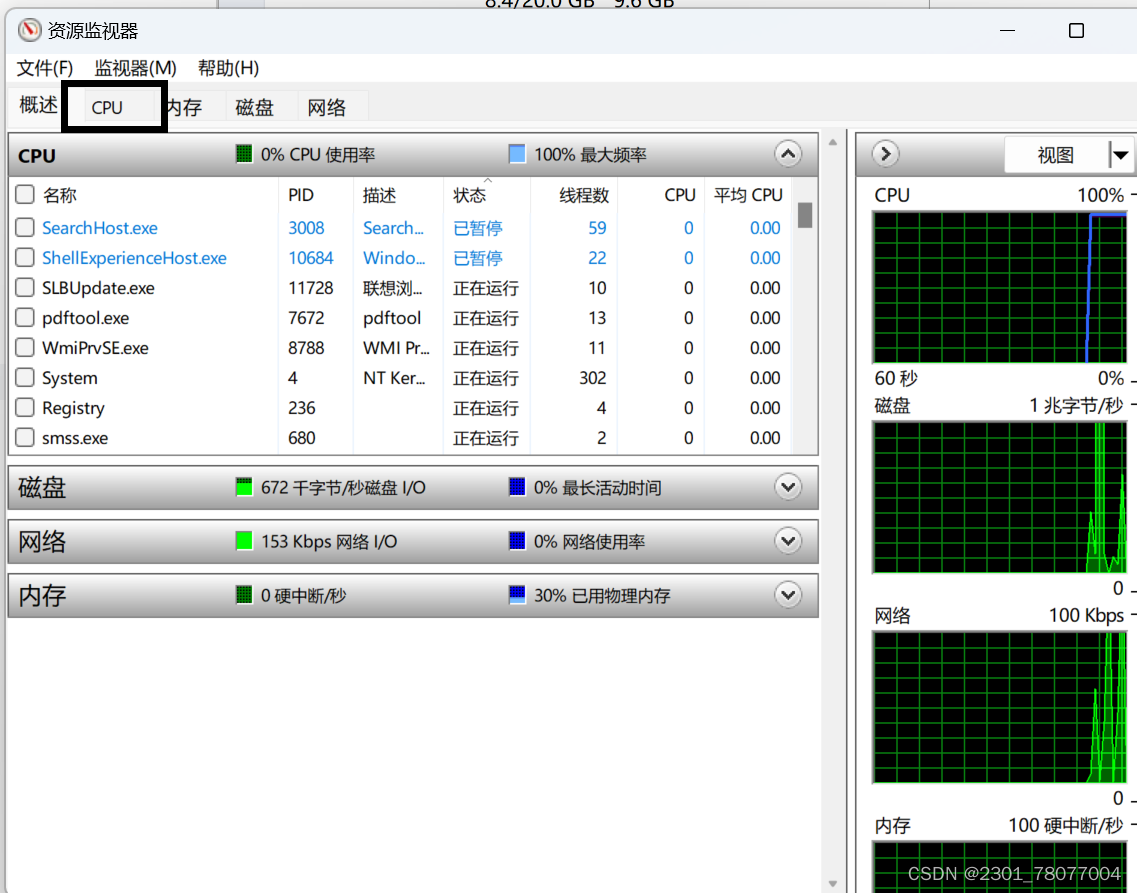Click the blue used physical memory legend square
Screen dimensions: 1137x893
517,595
